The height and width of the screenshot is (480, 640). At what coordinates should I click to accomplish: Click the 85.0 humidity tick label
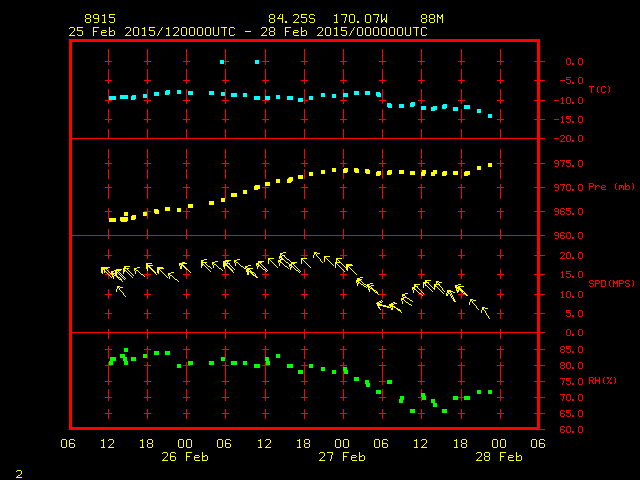pos(571,350)
